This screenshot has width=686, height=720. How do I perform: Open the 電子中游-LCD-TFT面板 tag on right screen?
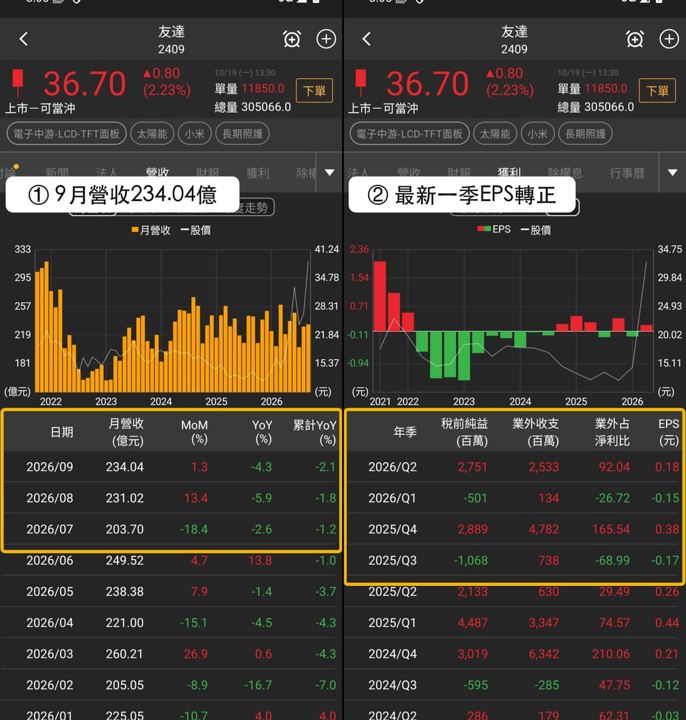click(x=409, y=134)
